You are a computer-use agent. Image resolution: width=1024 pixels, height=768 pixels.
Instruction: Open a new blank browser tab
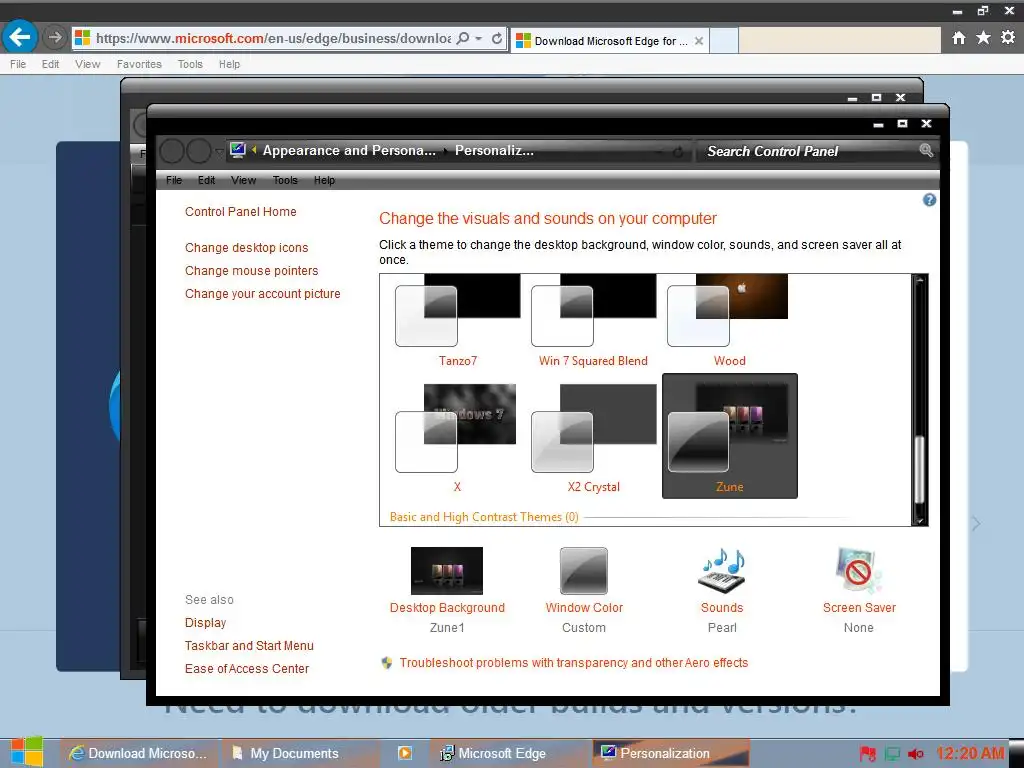pyautogui.click(x=724, y=40)
